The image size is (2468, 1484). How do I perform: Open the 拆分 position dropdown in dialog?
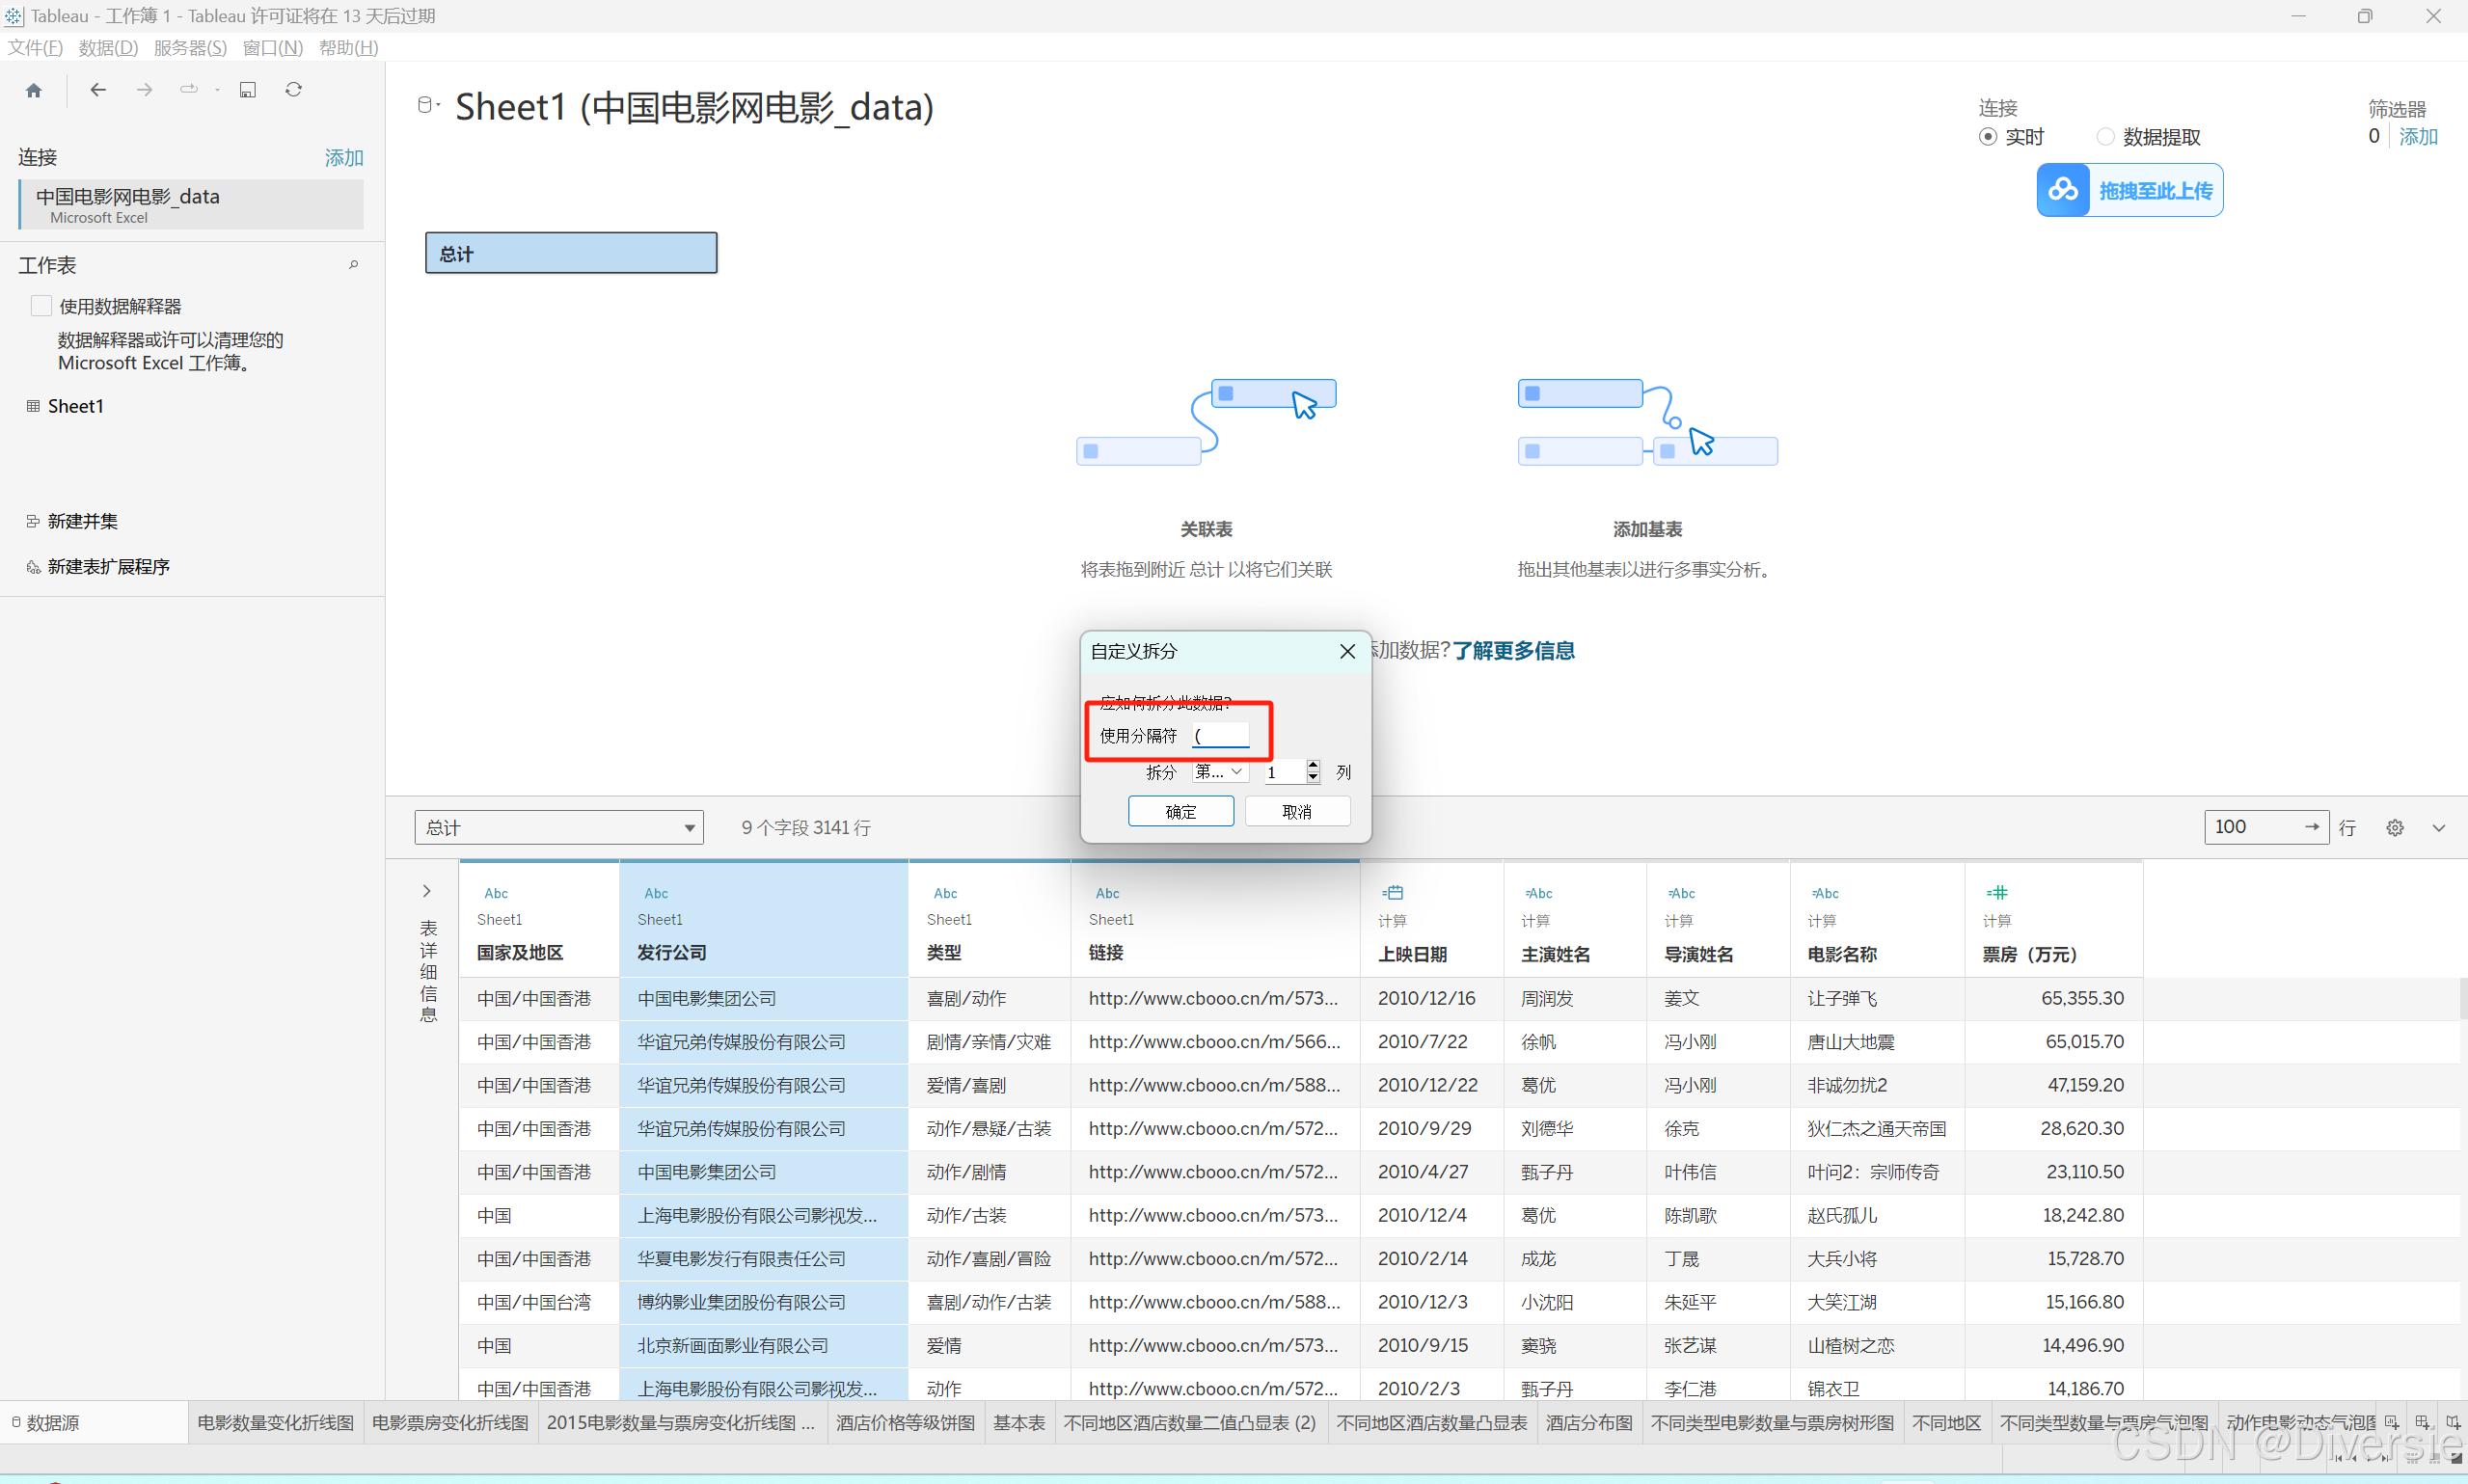click(x=1219, y=772)
